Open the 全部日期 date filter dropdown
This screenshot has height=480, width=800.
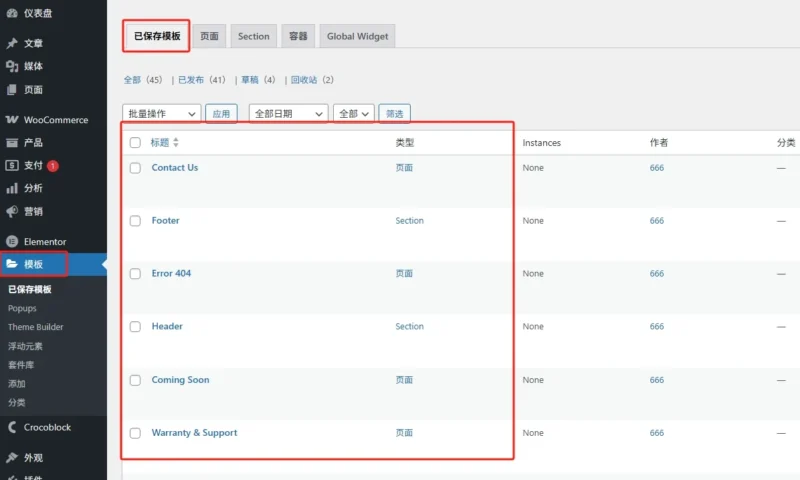[x=288, y=113]
